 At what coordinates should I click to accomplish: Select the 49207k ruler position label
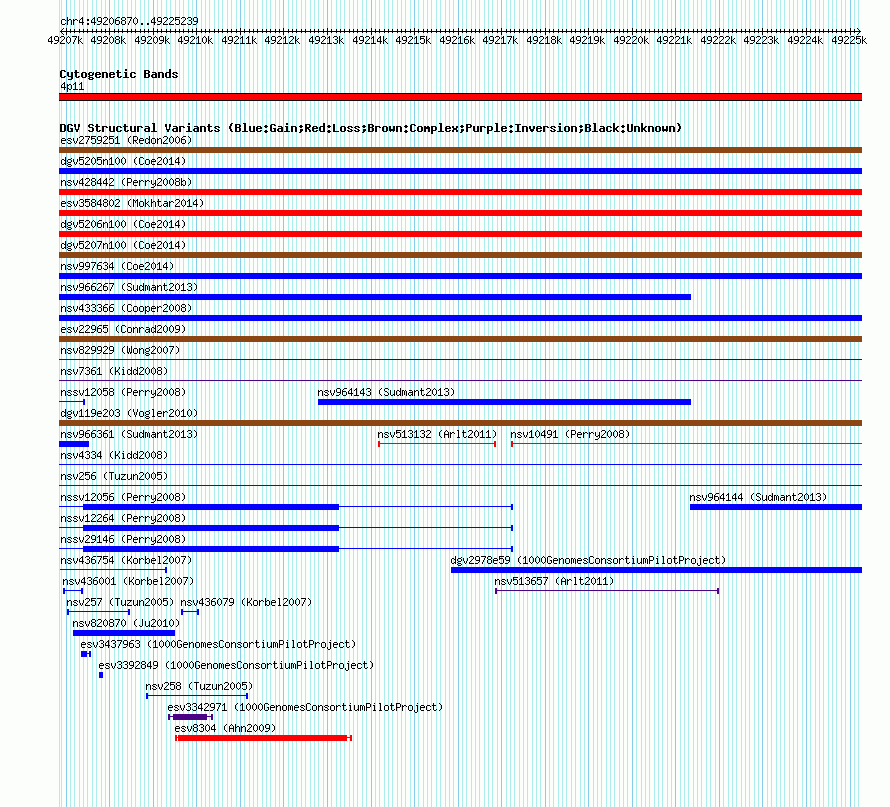(65, 40)
